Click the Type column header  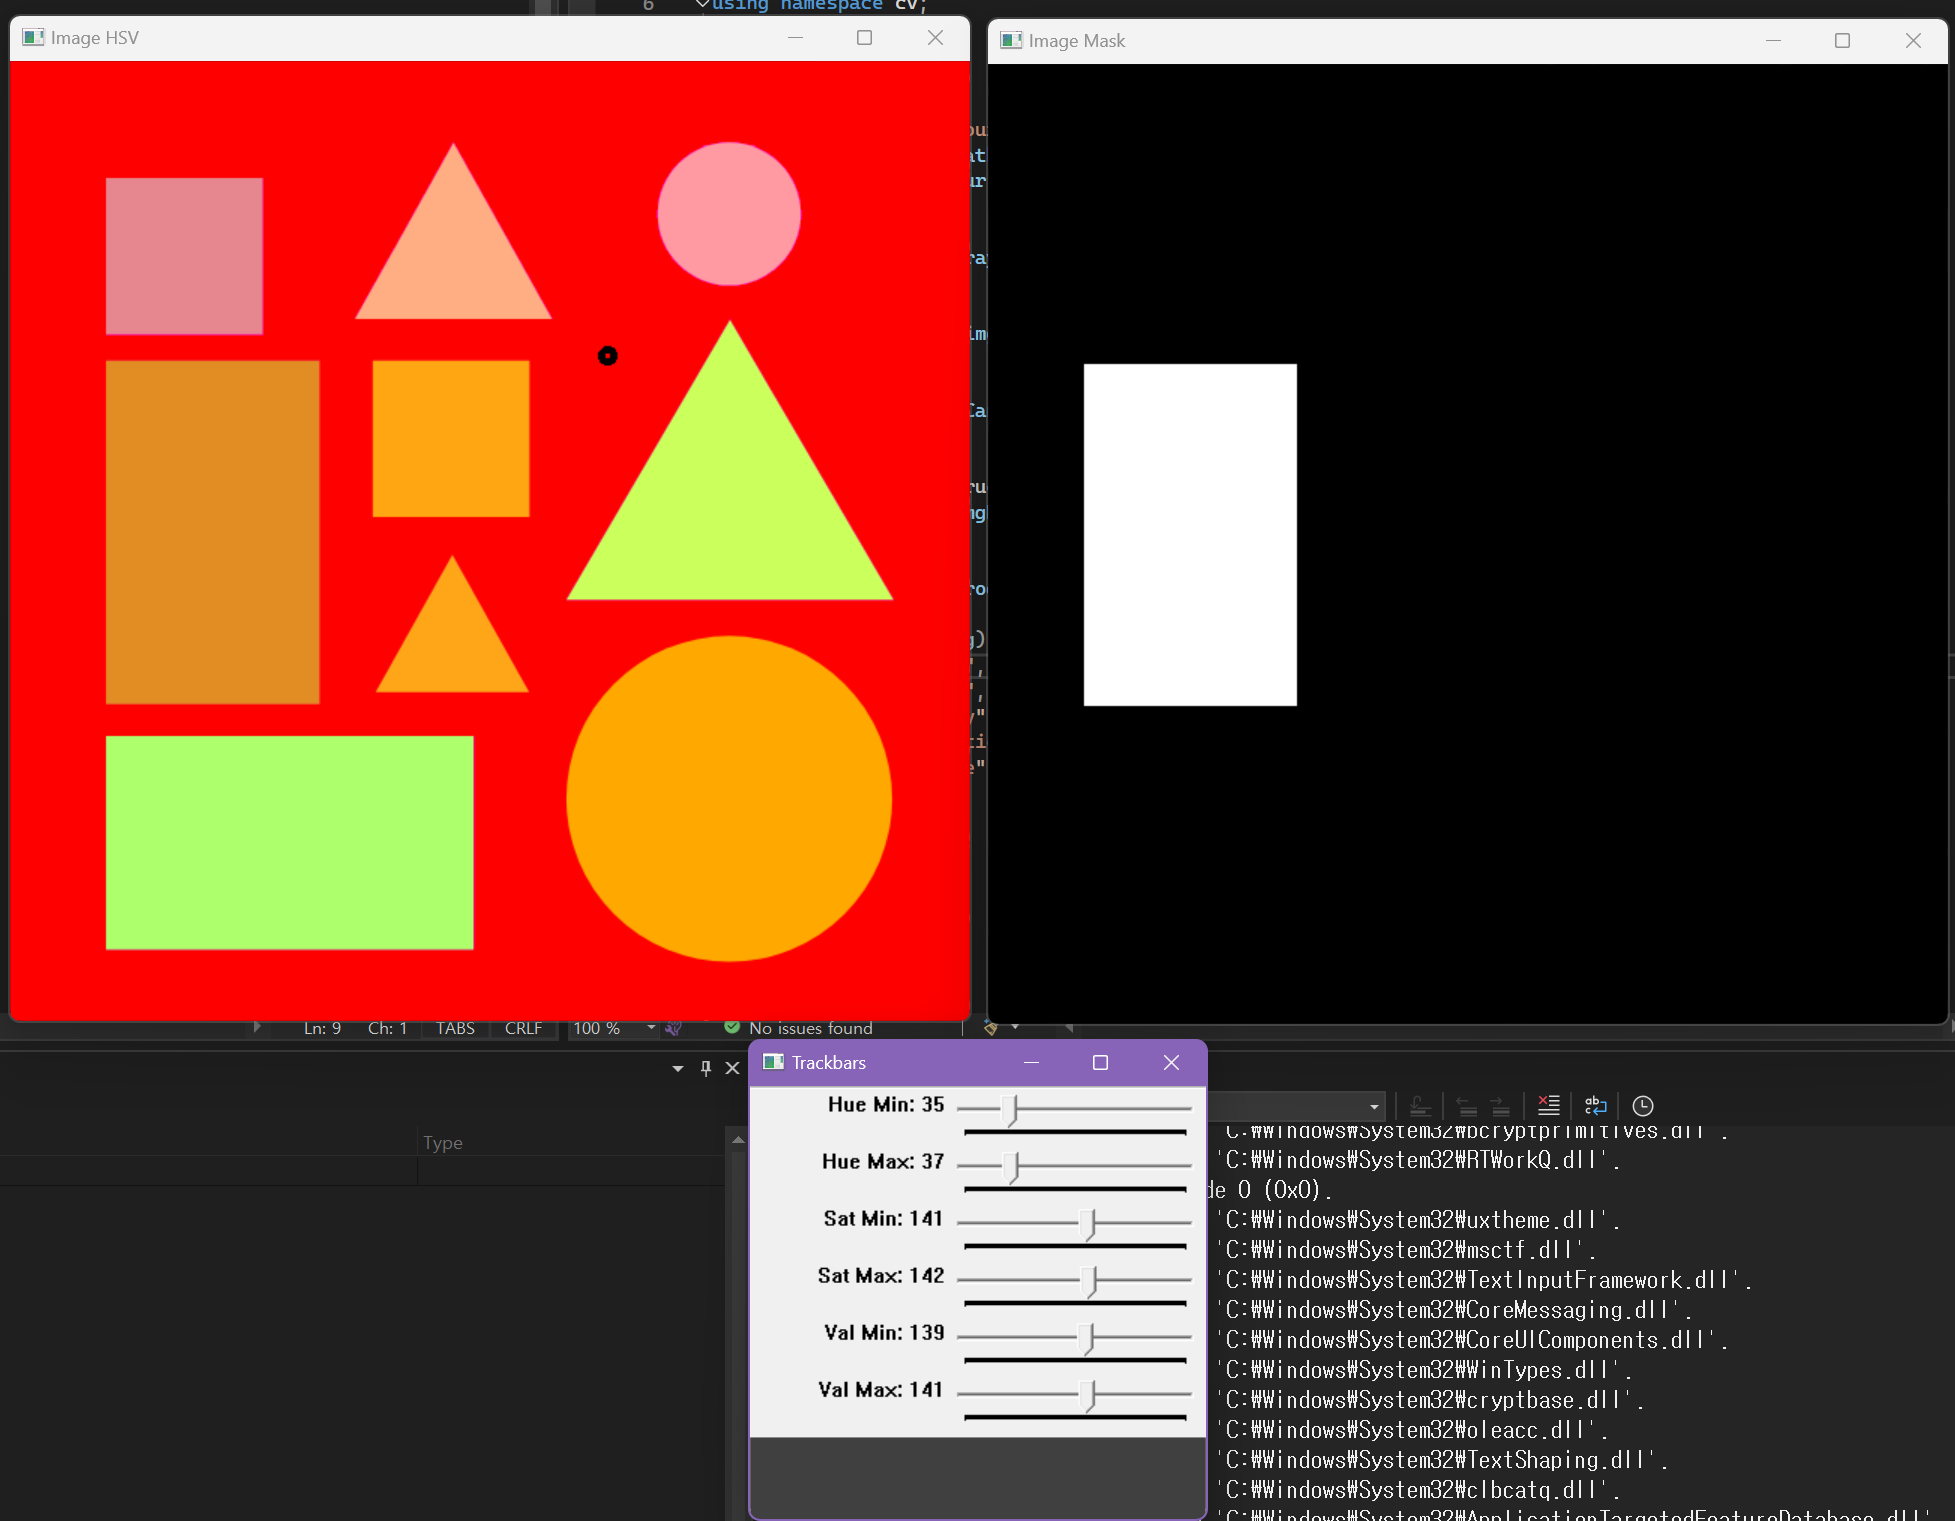click(x=443, y=1142)
